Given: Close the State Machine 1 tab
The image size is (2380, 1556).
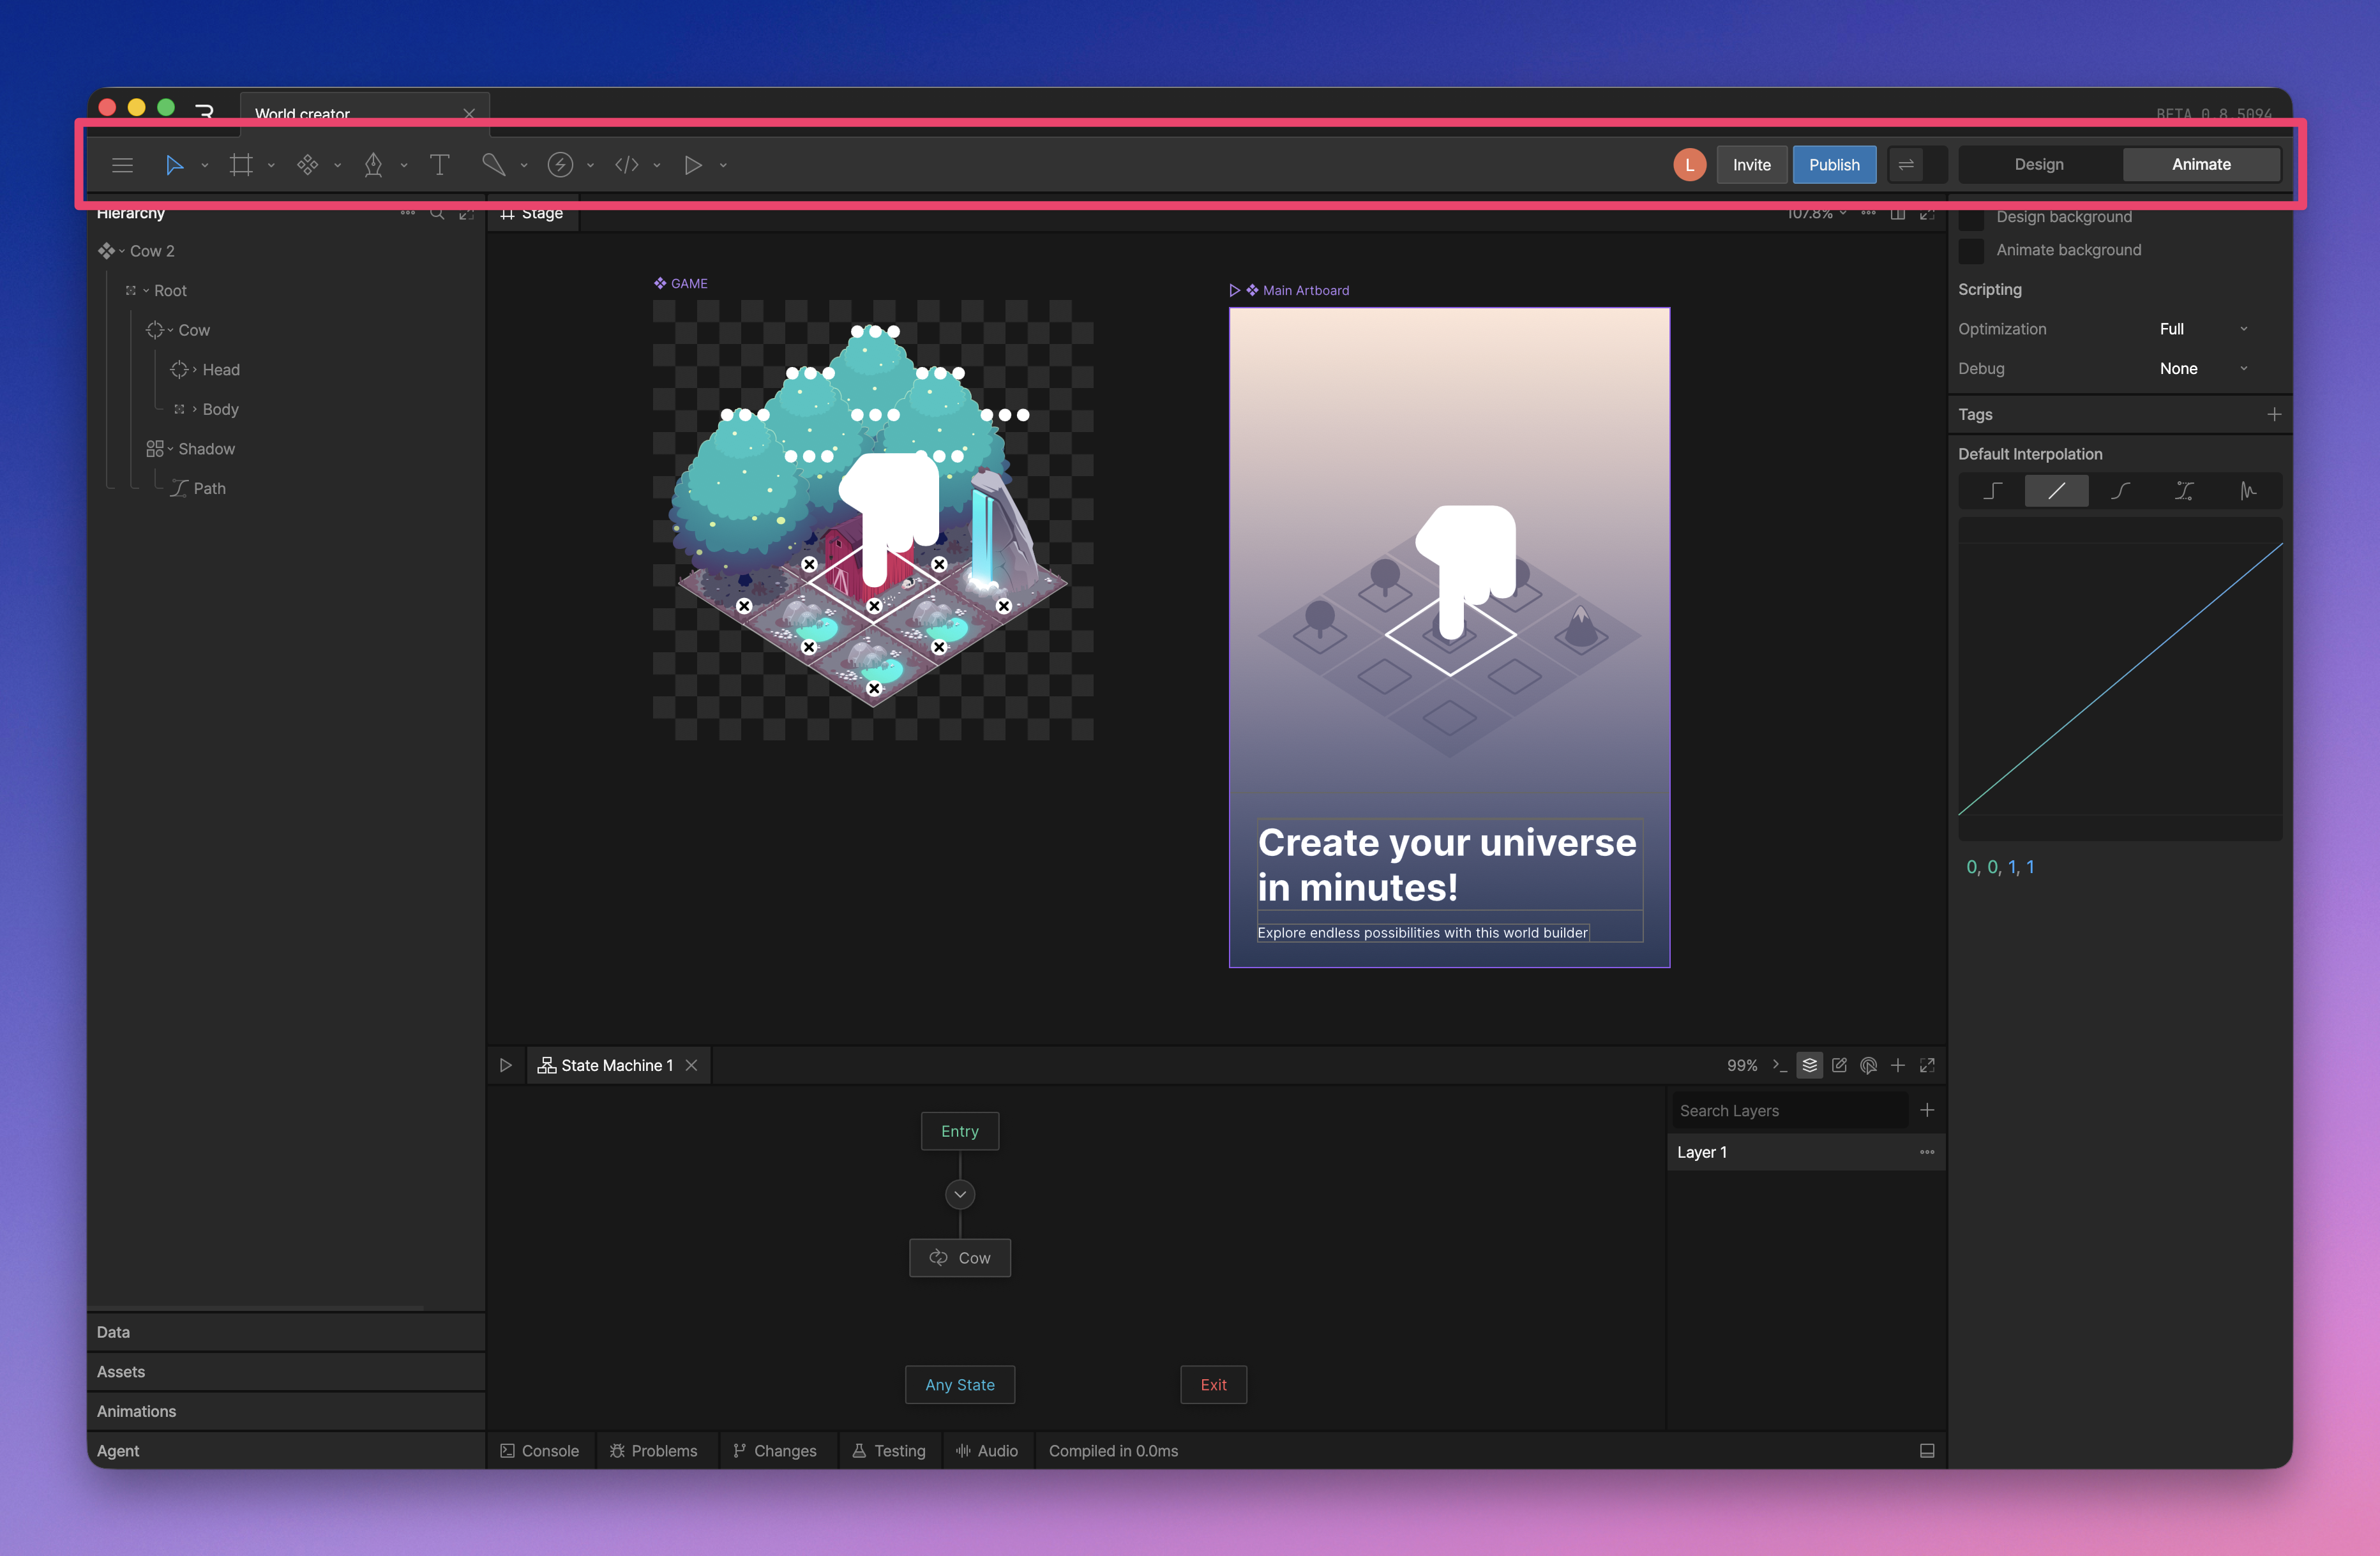Looking at the screenshot, I should click(x=691, y=1065).
